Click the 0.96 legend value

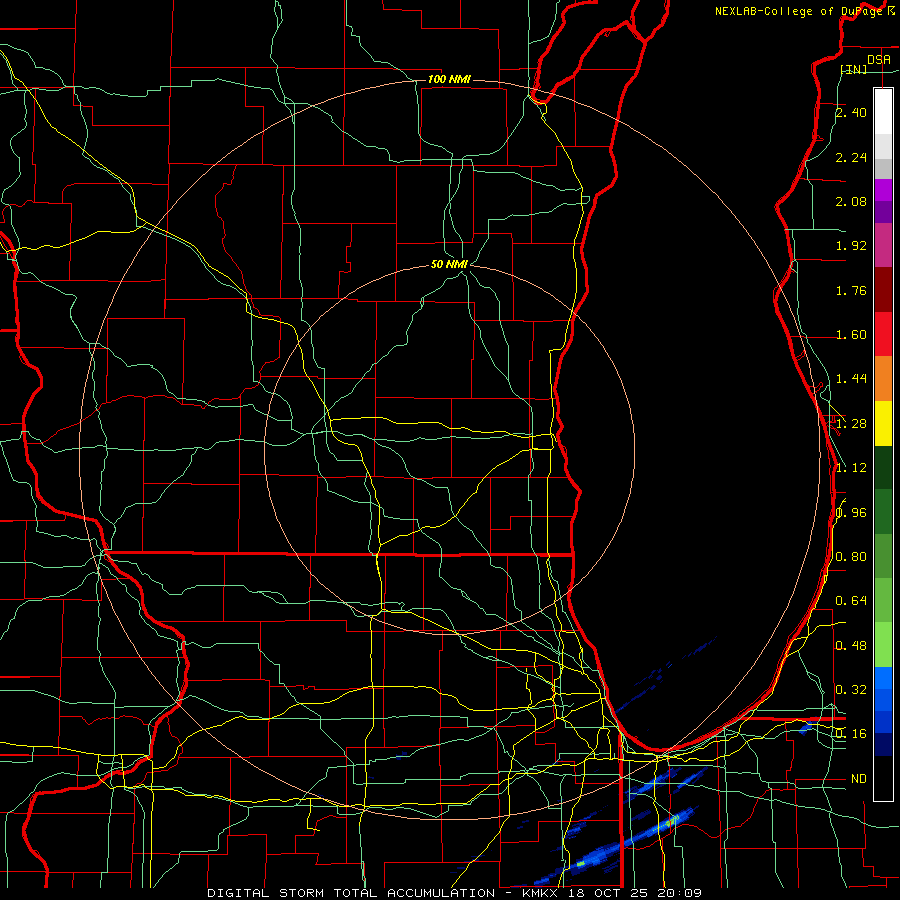[x=851, y=513]
